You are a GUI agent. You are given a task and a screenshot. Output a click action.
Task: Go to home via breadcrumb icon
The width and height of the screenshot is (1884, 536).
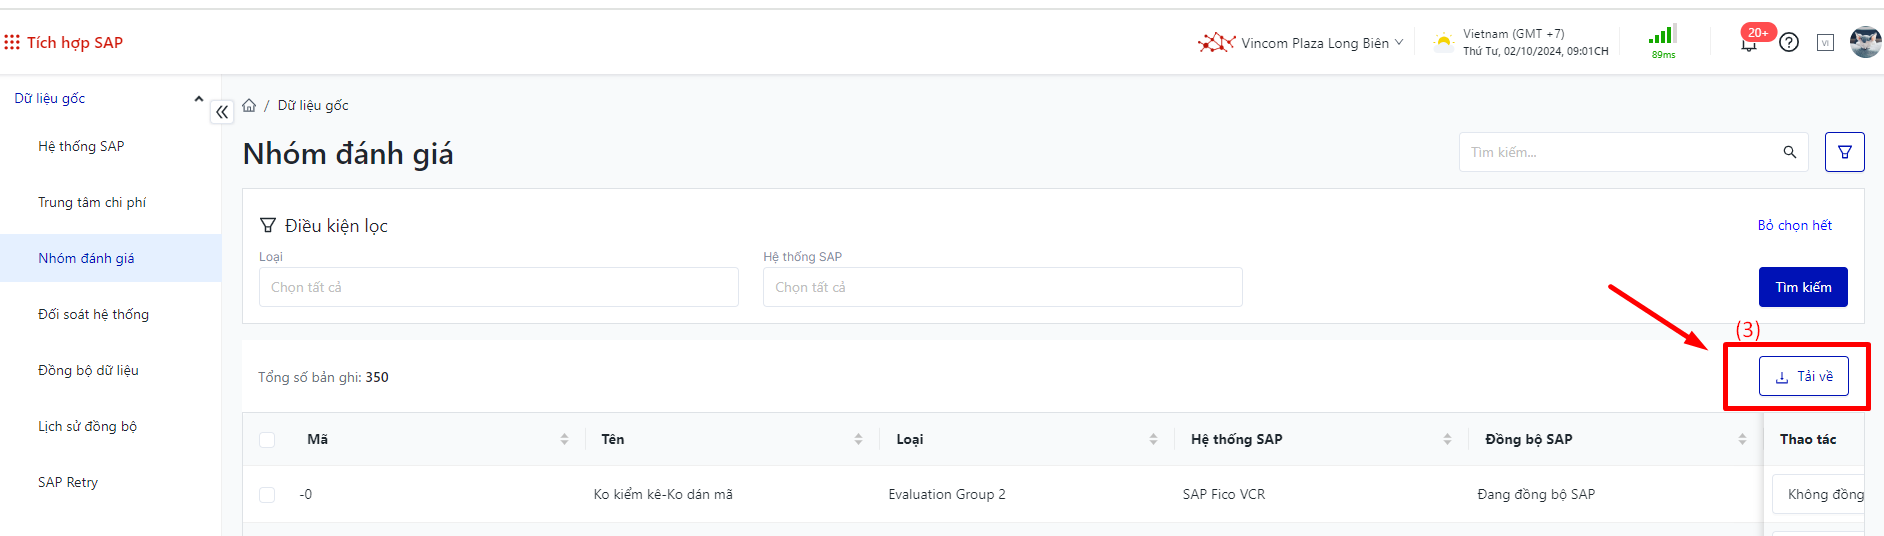pyautogui.click(x=249, y=105)
